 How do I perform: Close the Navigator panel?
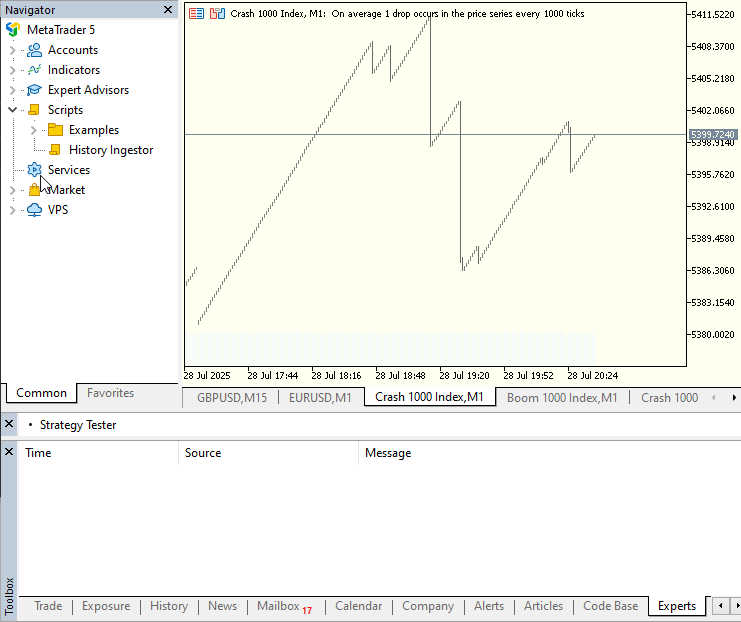(x=168, y=9)
